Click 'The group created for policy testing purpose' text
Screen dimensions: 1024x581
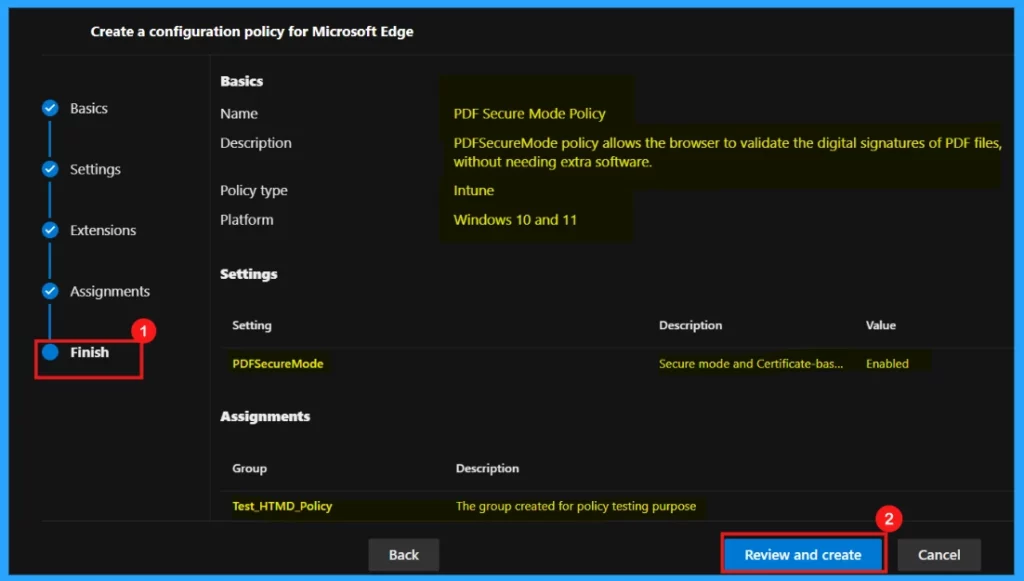[575, 506]
